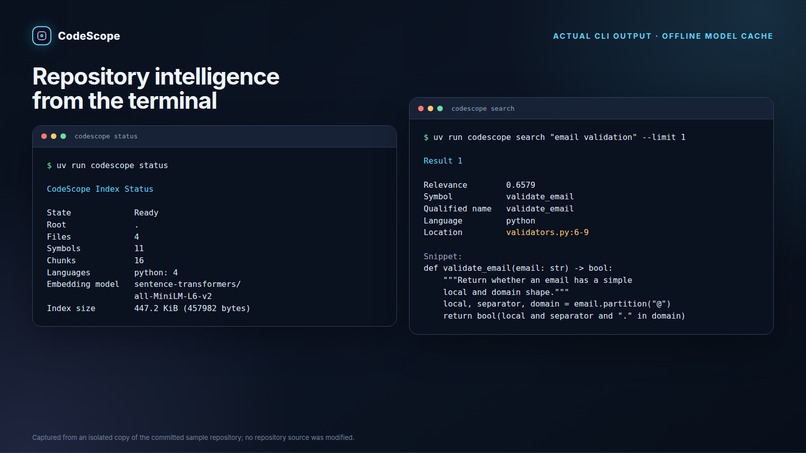Click the 'Repository intelligence from the terminal' headline
Viewport: 806px width, 453px height.
point(156,88)
